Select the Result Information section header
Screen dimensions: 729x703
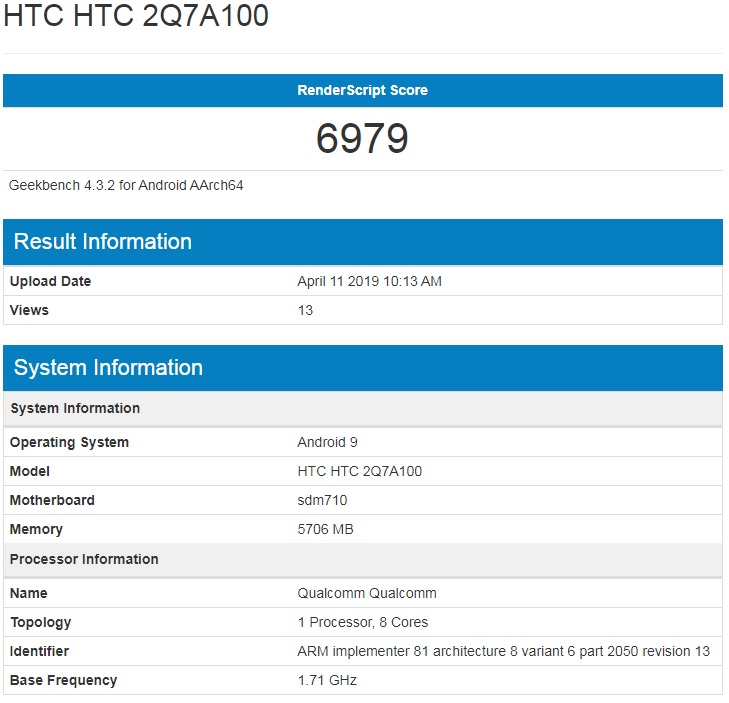103,242
